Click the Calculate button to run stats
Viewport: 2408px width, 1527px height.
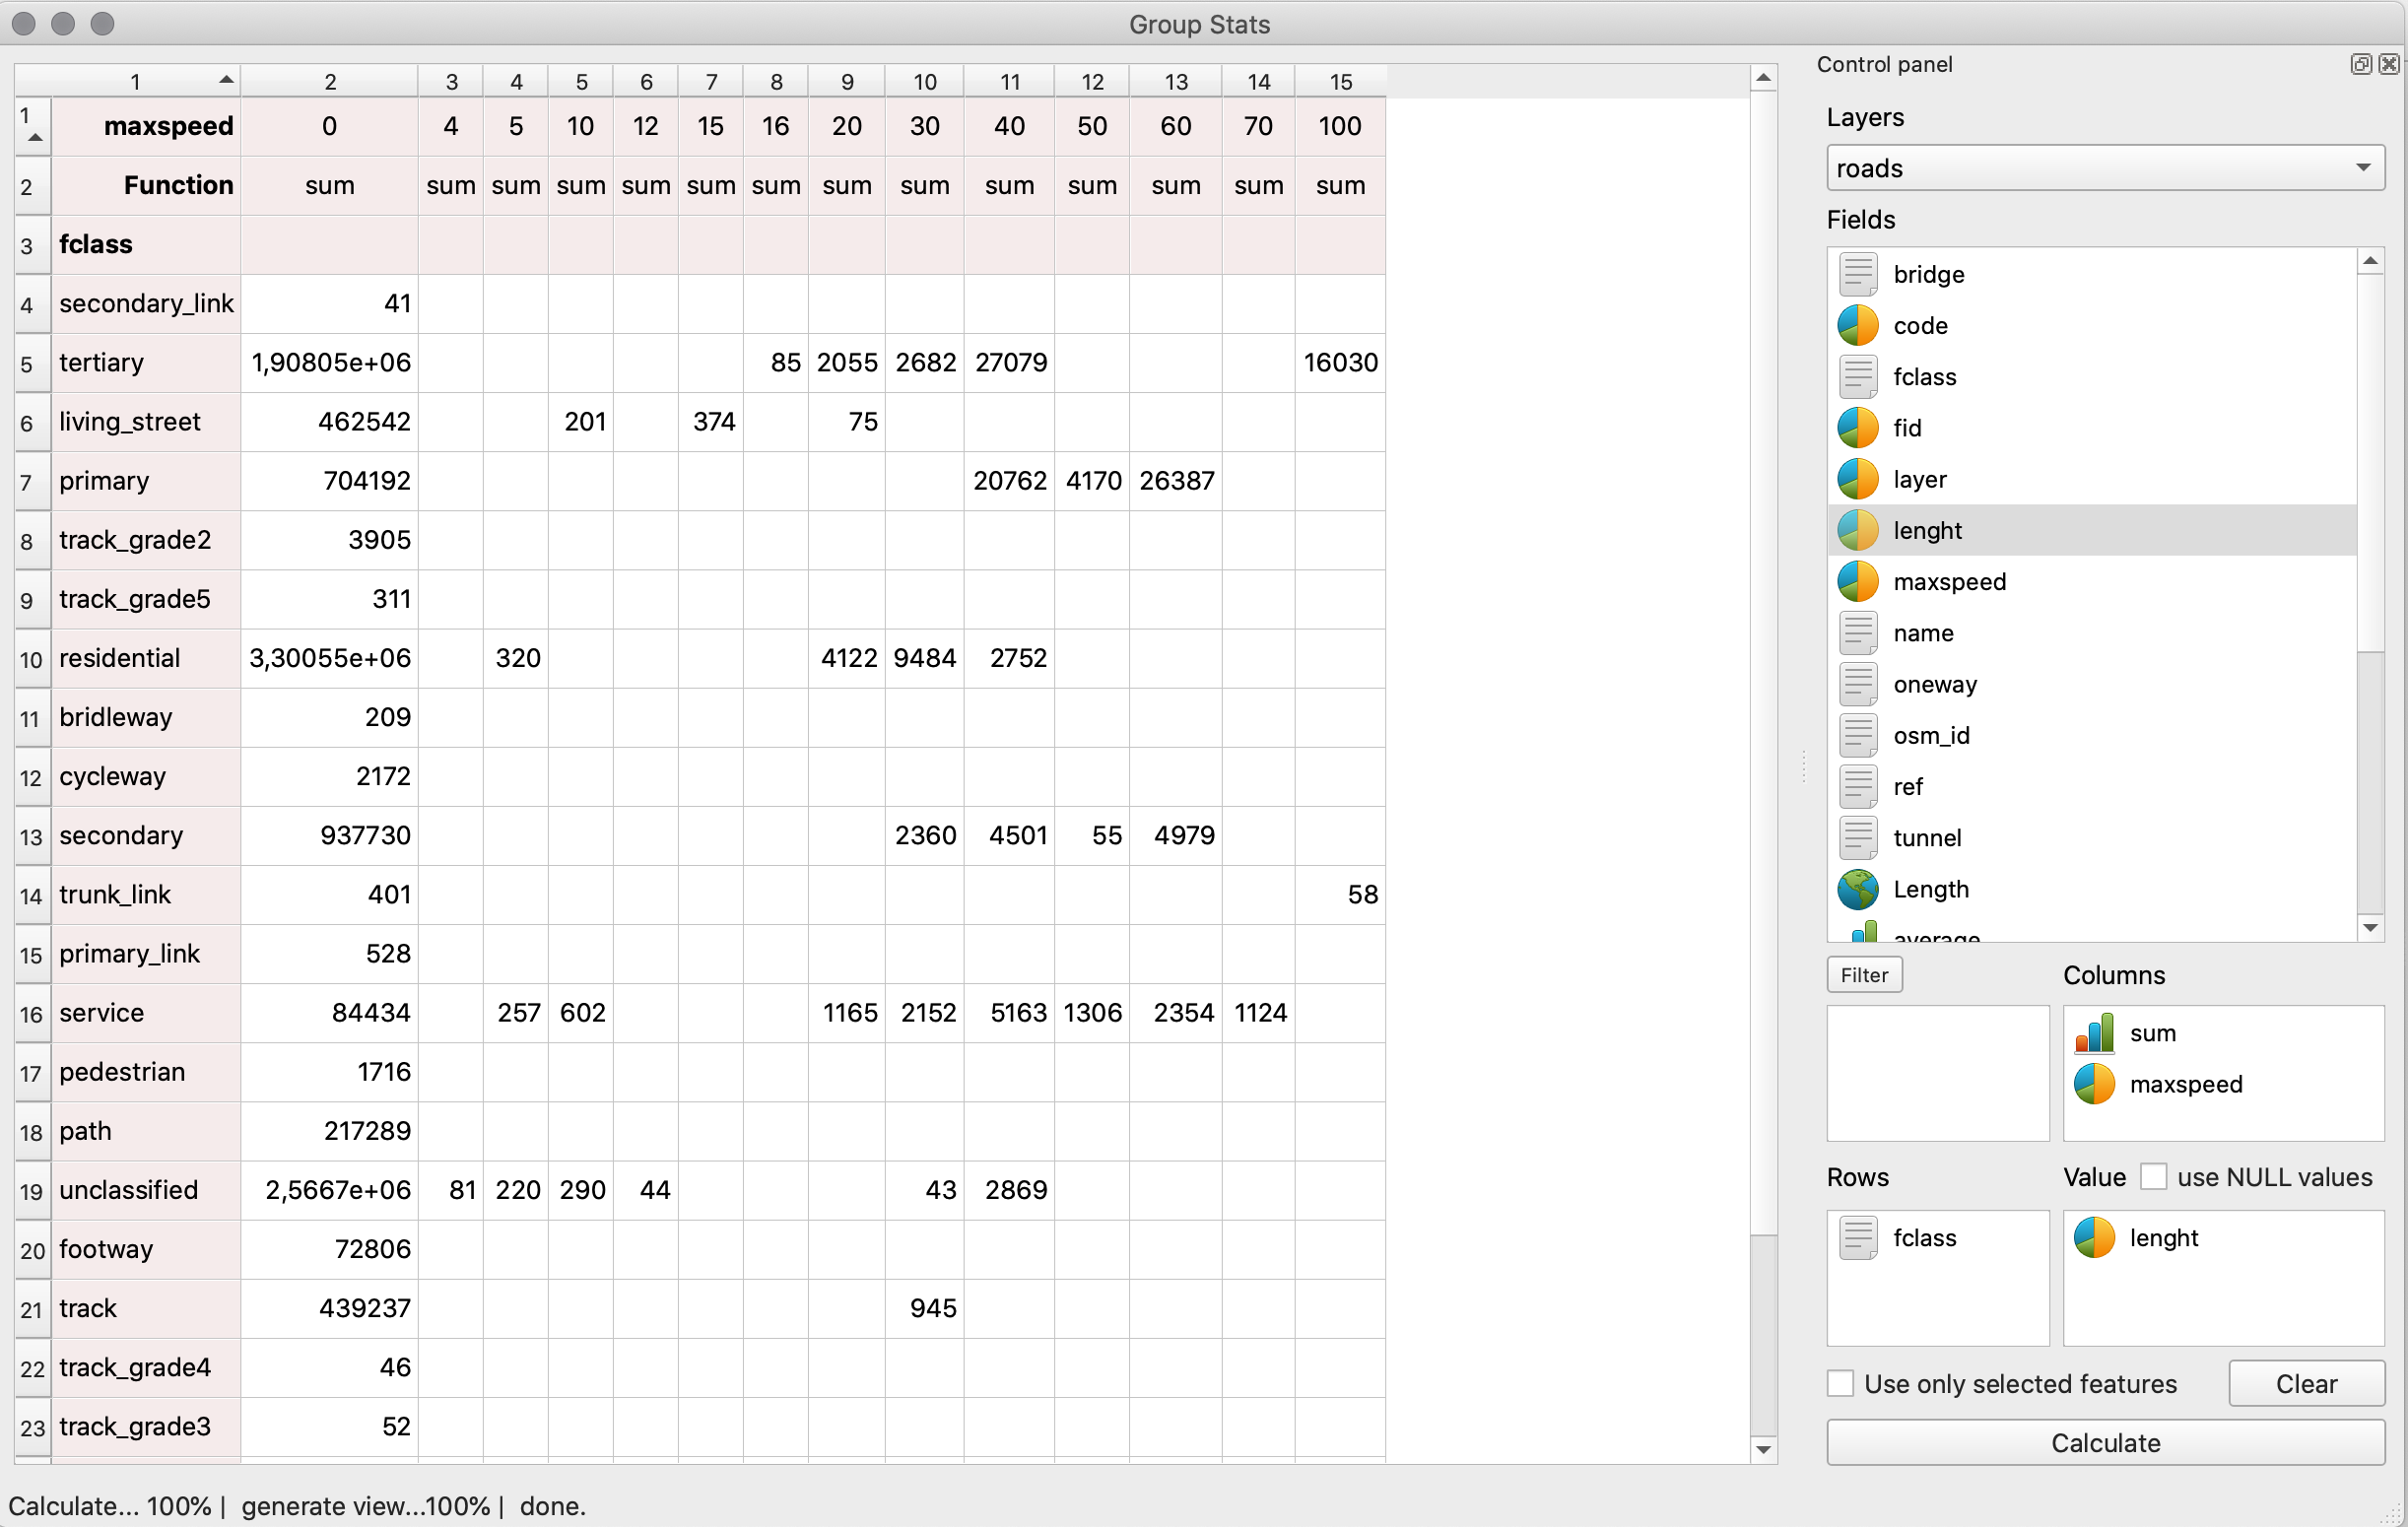pyautogui.click(x=2105, y=1442)
